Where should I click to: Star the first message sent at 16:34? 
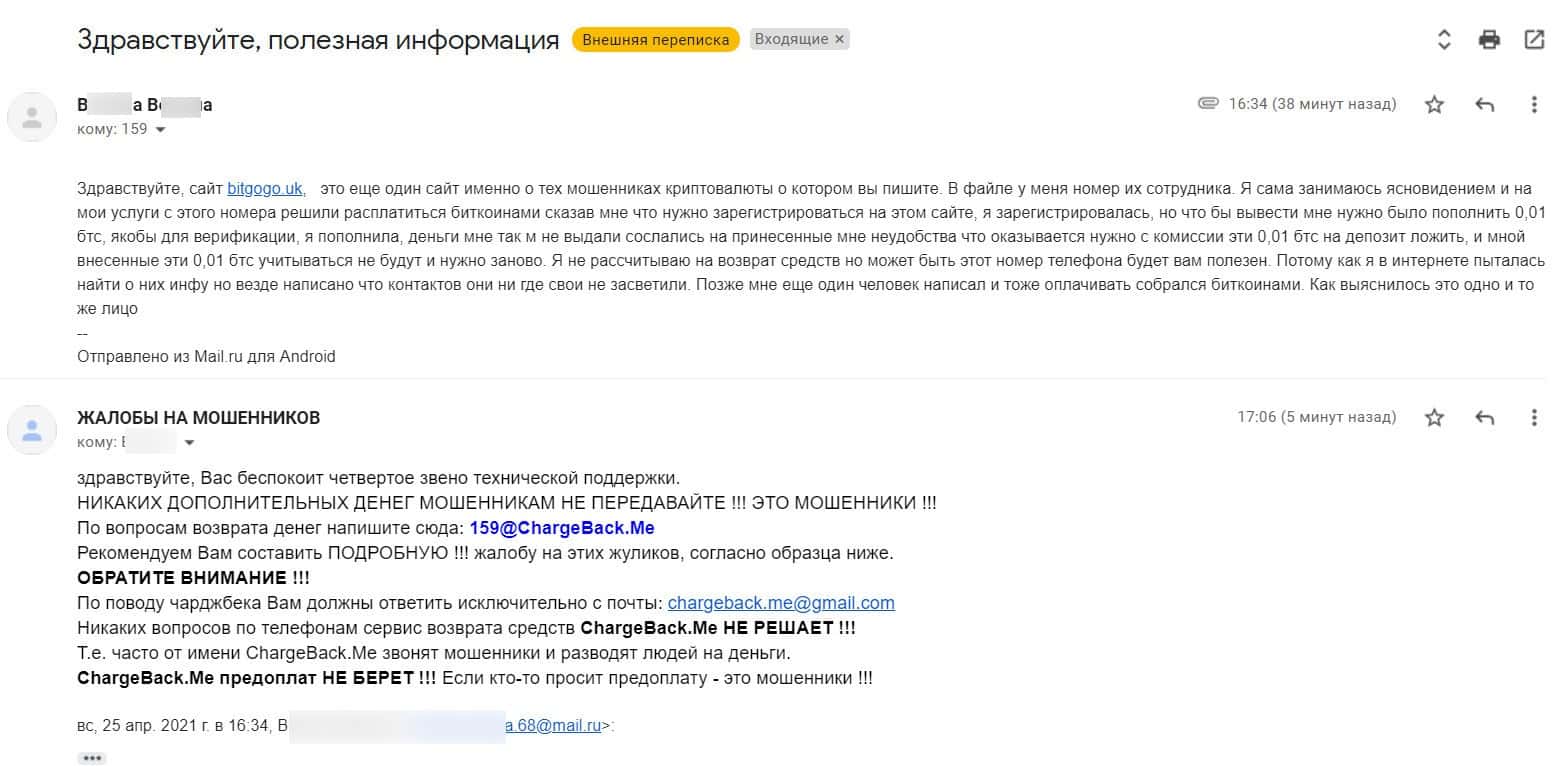coord(1434,105)
